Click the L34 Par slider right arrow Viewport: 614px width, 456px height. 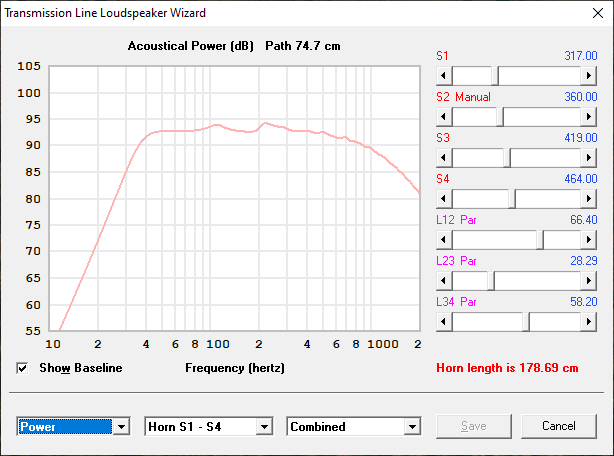coord(589,322)
